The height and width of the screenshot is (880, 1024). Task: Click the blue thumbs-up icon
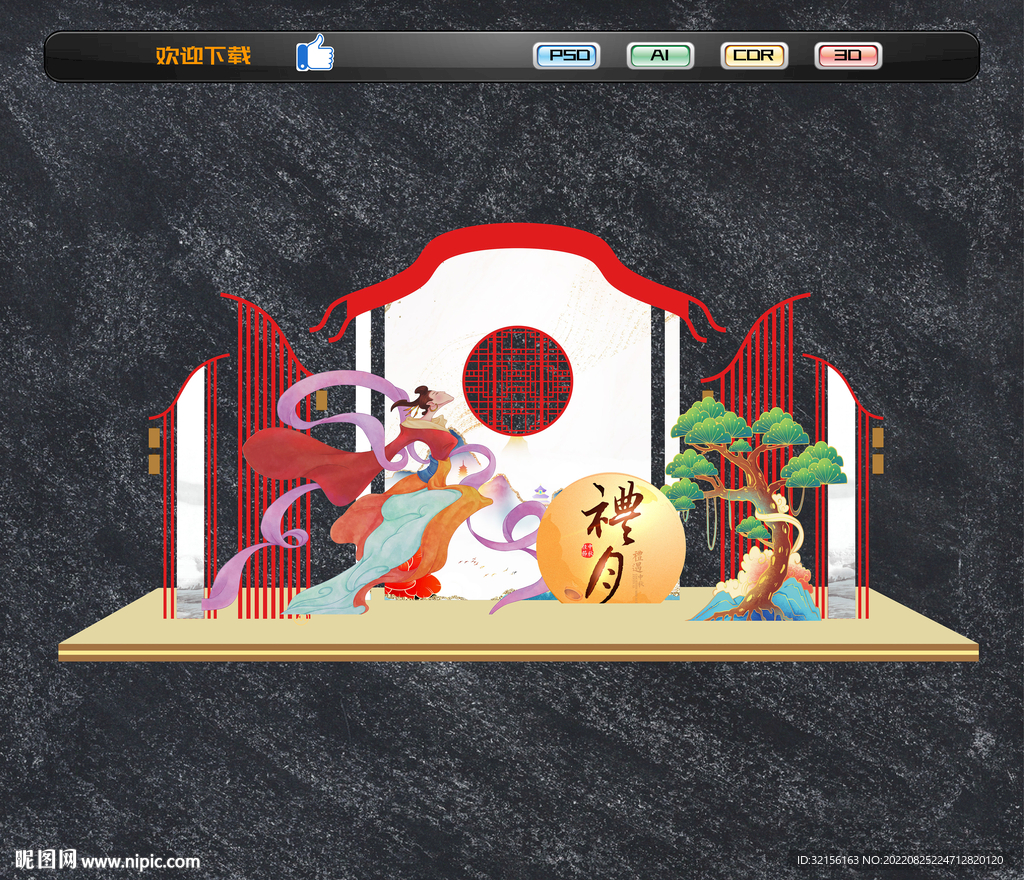pos(315,53)
